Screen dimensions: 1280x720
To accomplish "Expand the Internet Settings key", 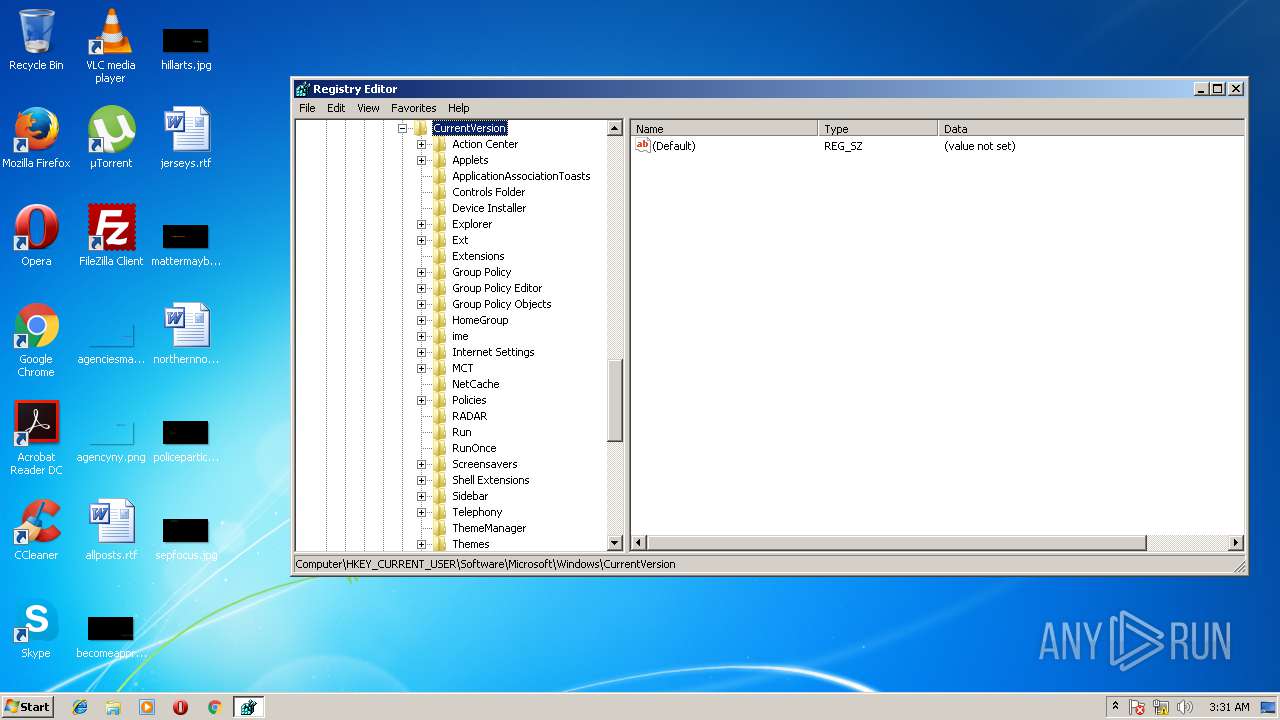I will [421, 352].
